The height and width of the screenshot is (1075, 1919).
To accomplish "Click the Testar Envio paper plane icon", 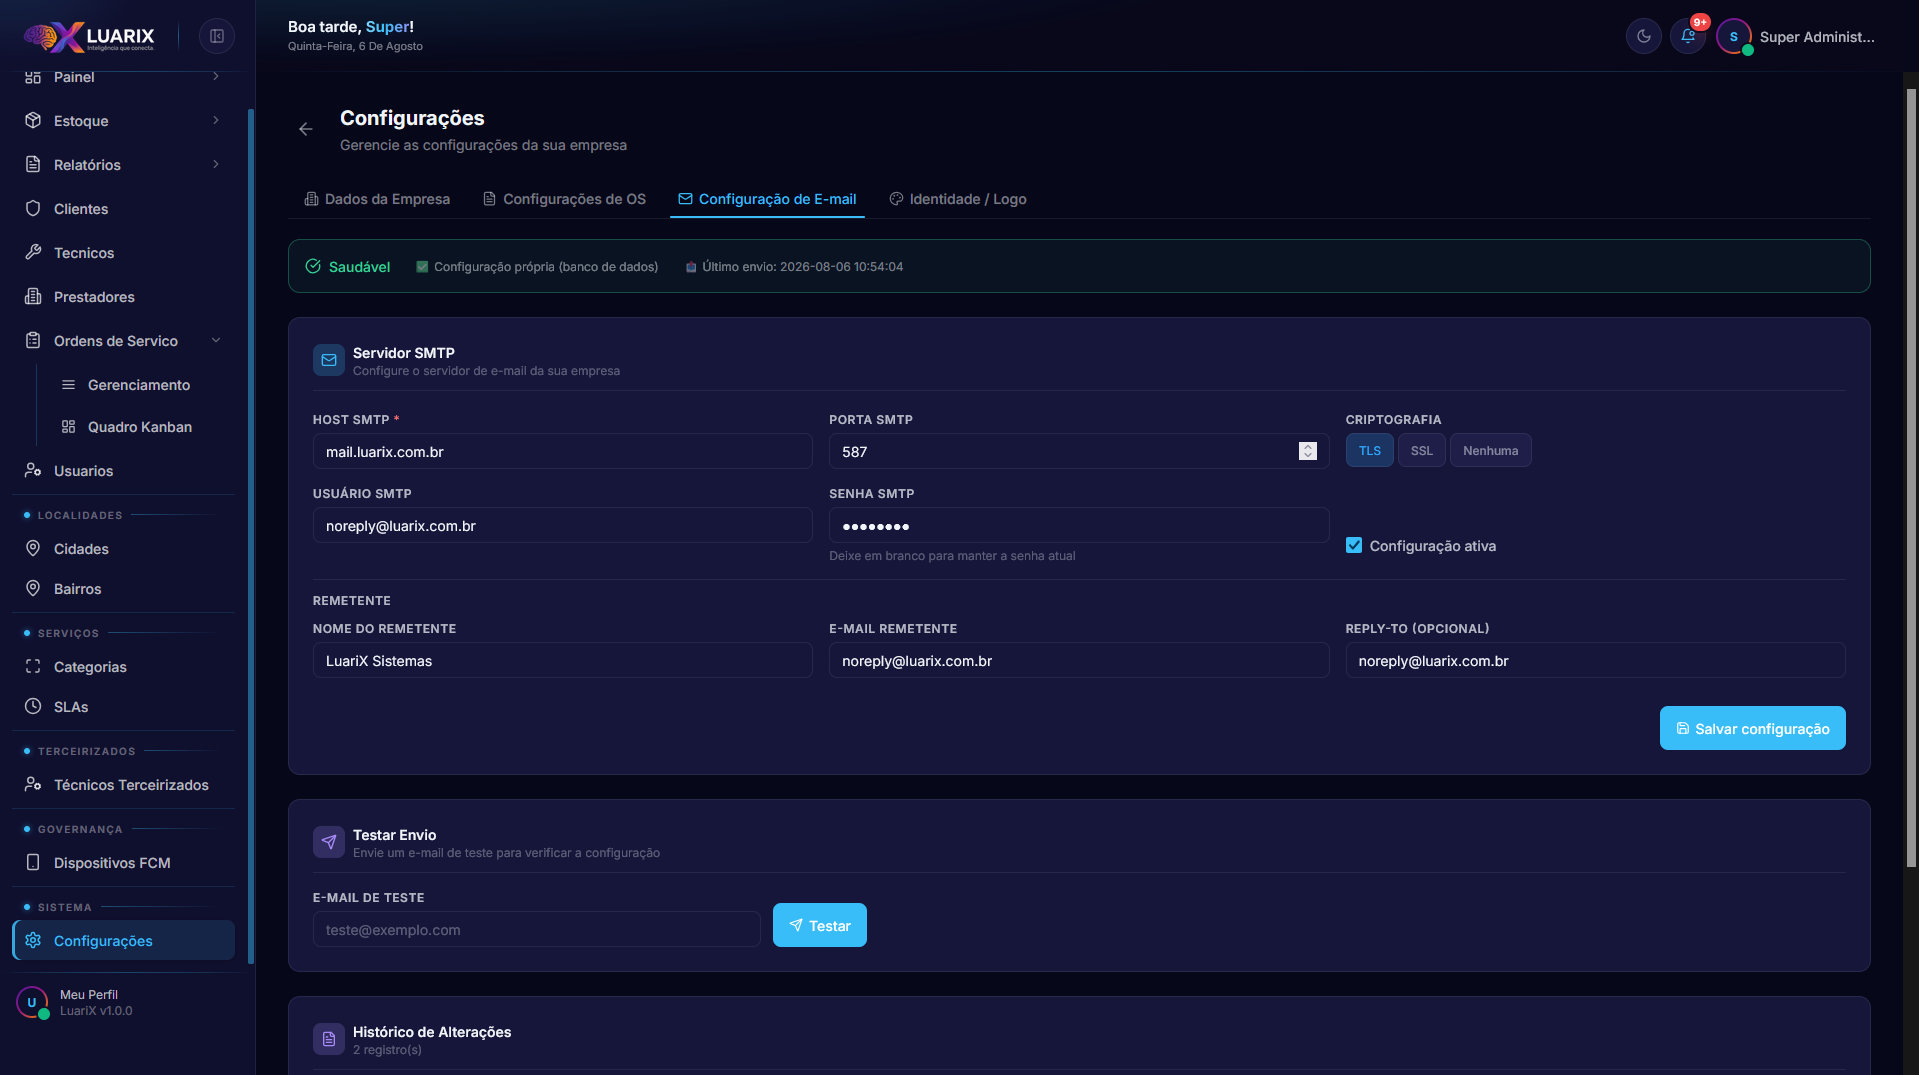I will 329,842.
